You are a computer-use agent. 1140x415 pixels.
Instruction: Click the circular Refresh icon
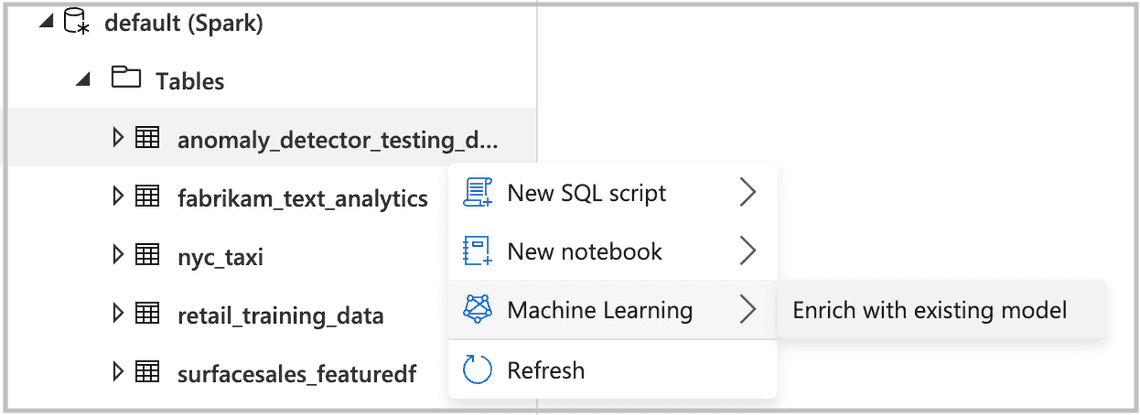pyautogui.click(x=478, y=370)
